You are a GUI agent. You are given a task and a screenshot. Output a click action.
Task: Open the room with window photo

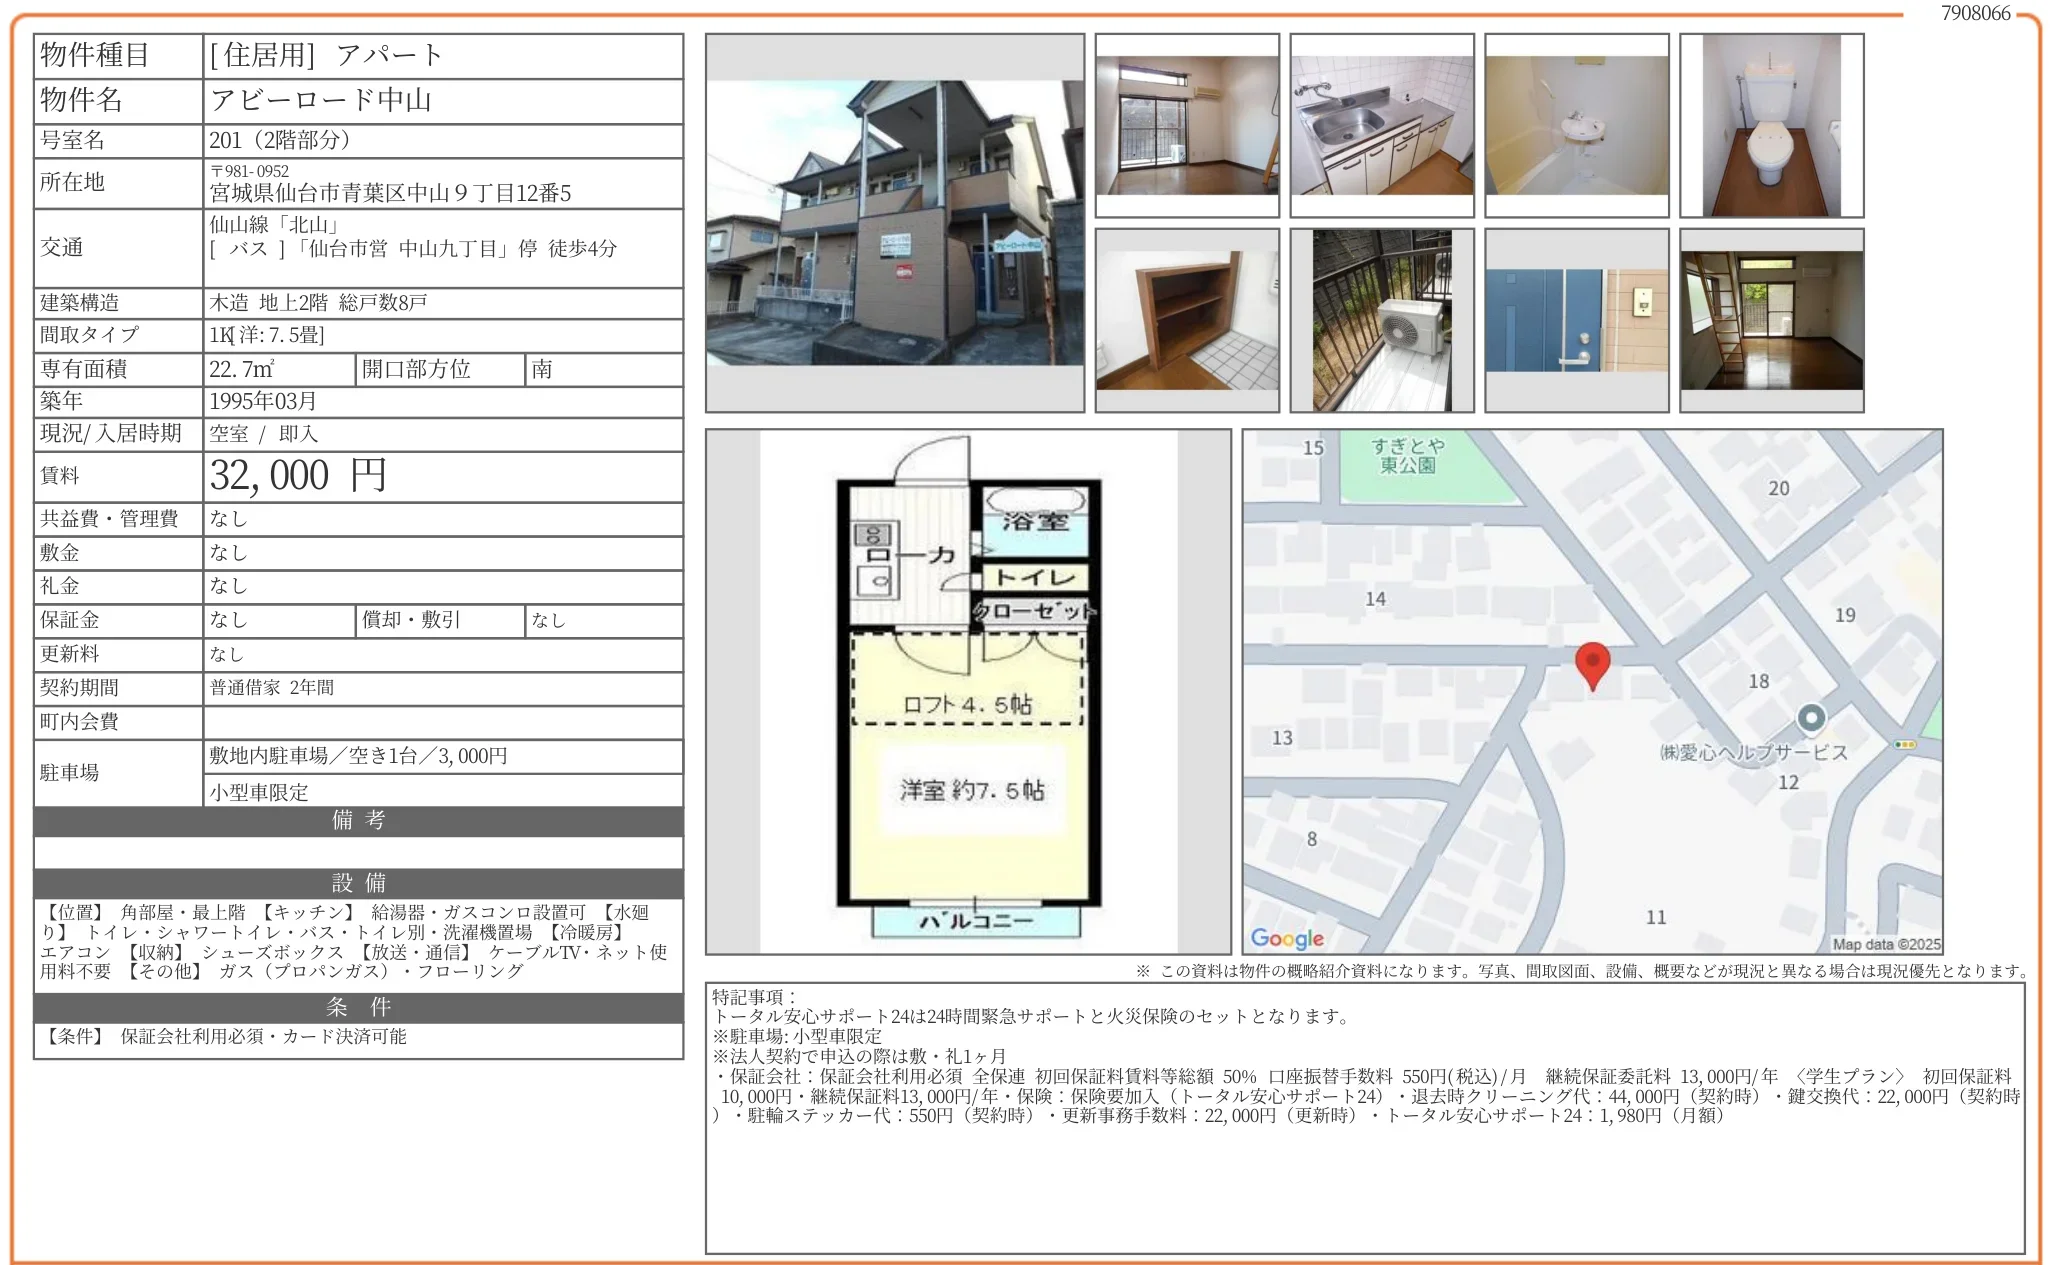1187,126
